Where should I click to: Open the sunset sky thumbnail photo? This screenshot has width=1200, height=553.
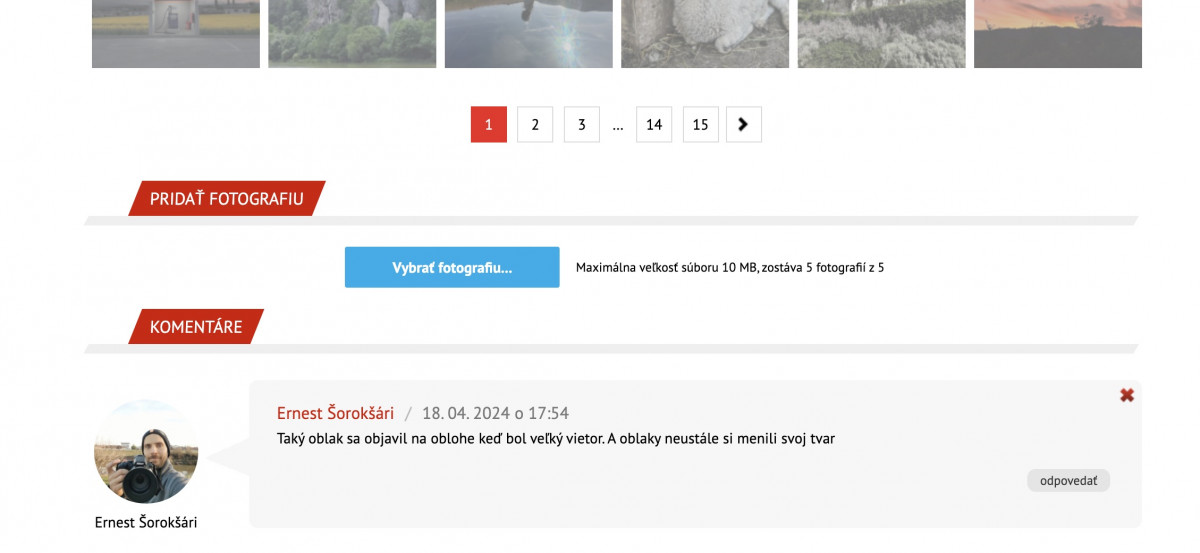click(x=1058, y=34)
